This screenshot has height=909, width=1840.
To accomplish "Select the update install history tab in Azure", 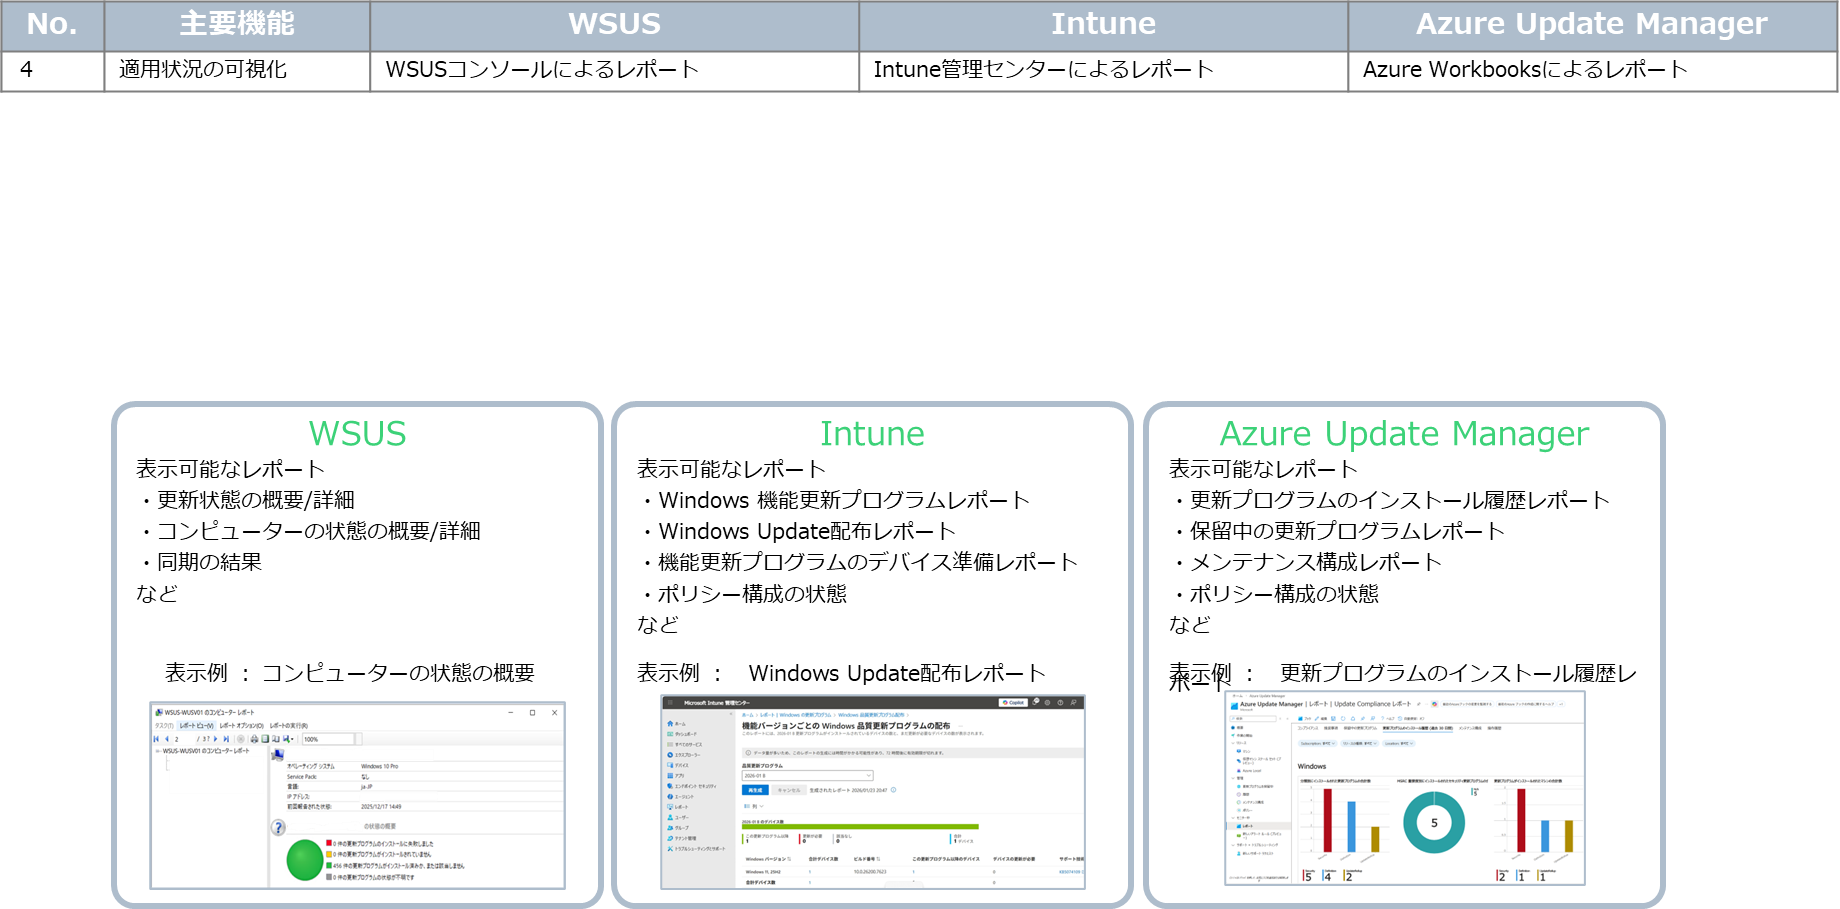I will point(1417,728).
